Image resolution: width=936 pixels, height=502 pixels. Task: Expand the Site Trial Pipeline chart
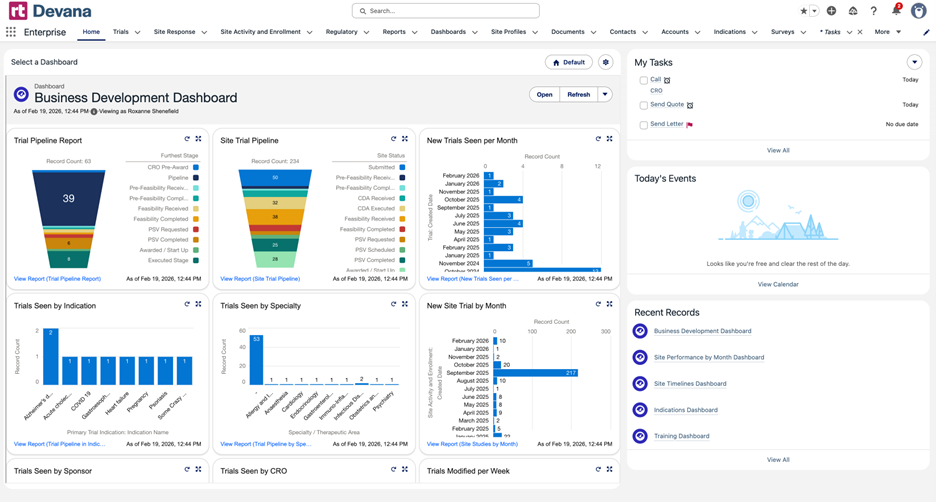(x=405, y=139)
